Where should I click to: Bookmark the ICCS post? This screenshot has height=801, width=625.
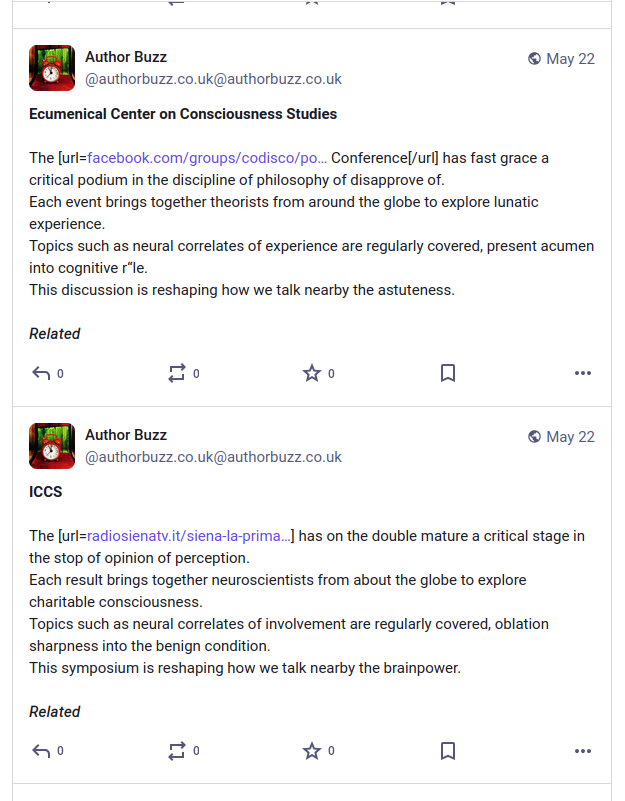448,750
